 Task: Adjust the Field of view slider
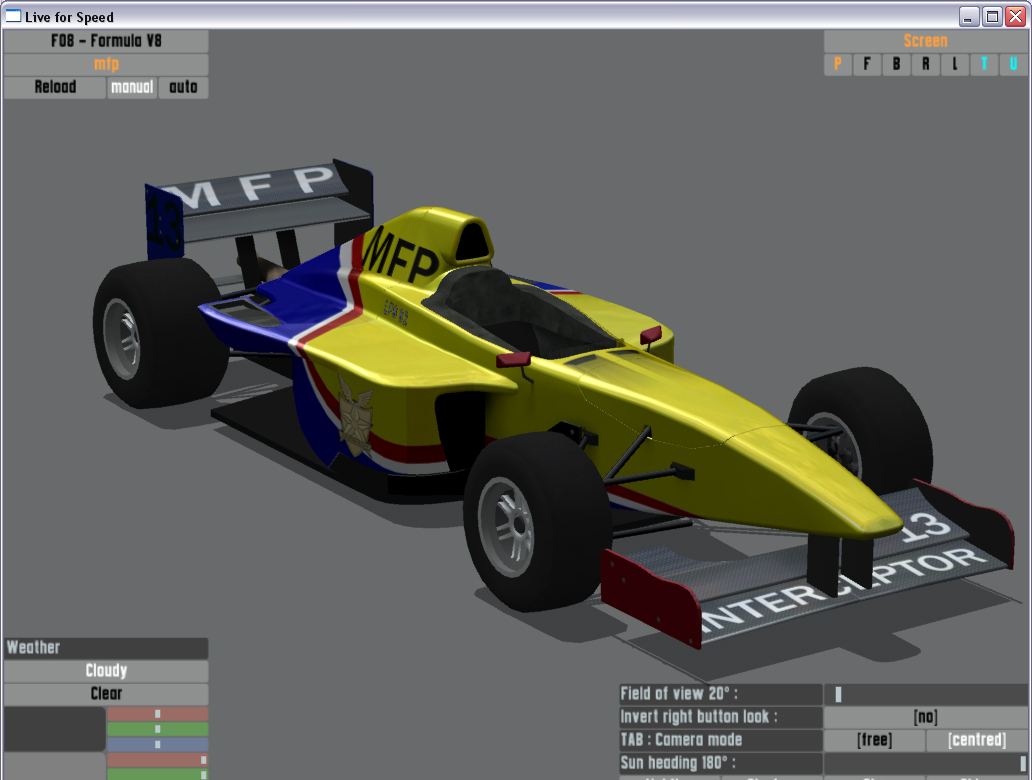click(x=925, y=694)
